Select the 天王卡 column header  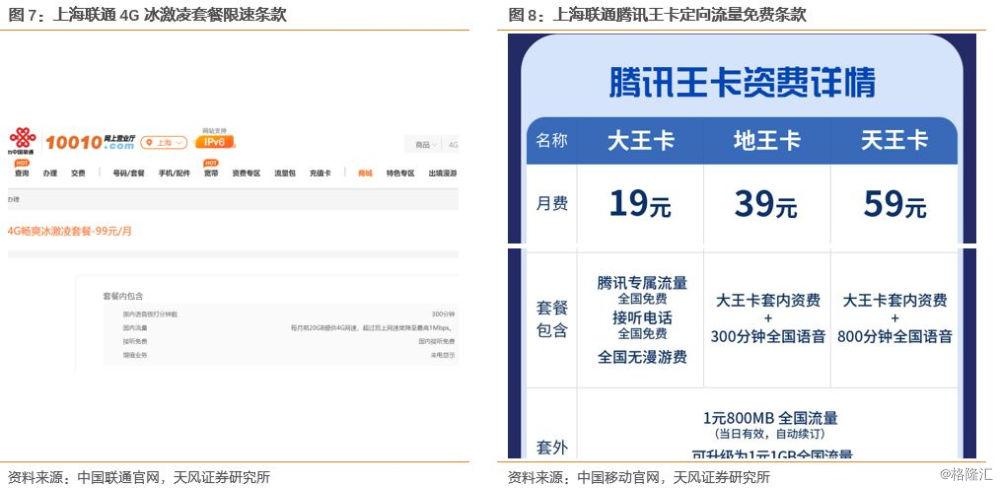point(894,140)
